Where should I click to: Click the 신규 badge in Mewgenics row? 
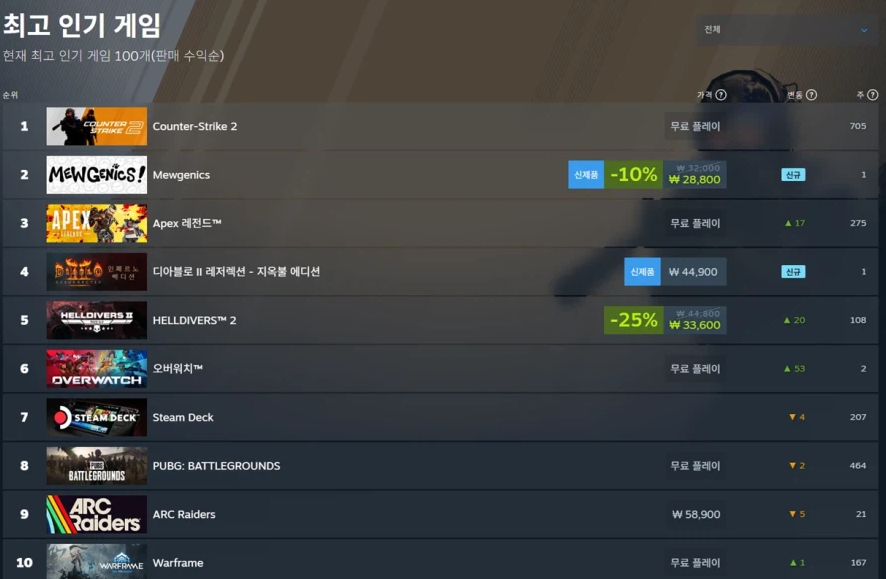[x=793, y=175]
